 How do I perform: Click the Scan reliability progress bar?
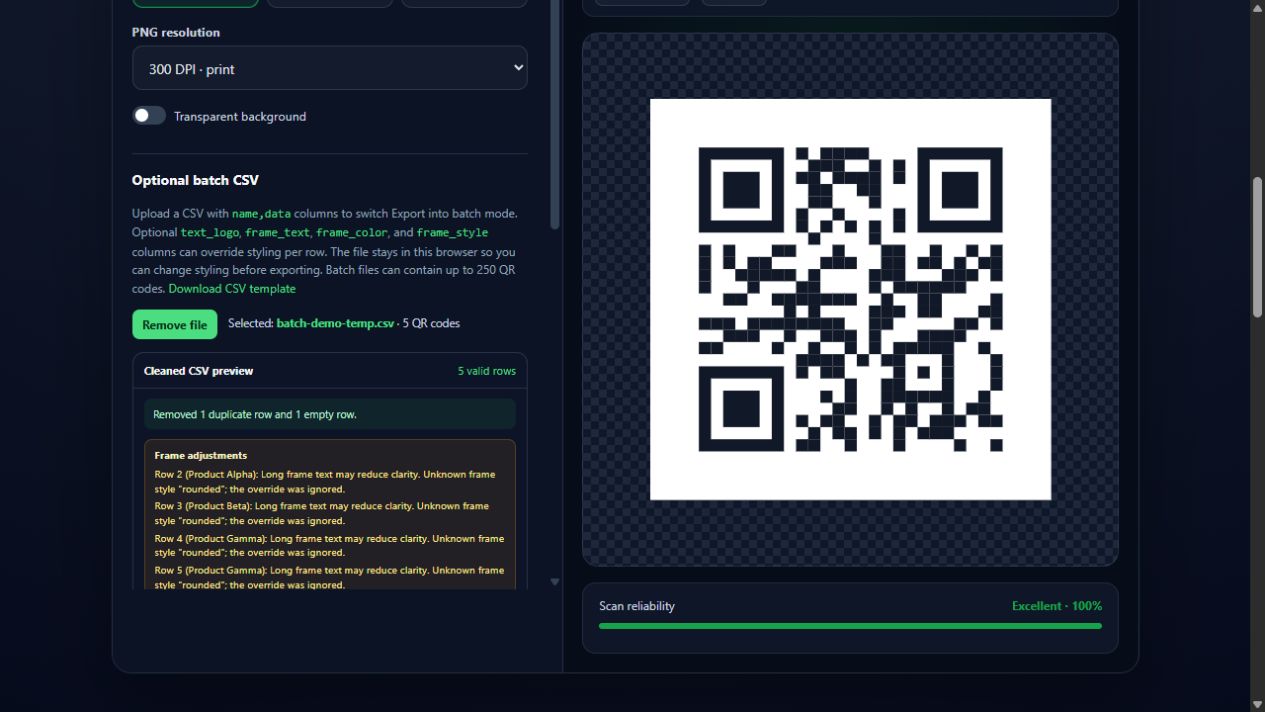pos(850,626)
